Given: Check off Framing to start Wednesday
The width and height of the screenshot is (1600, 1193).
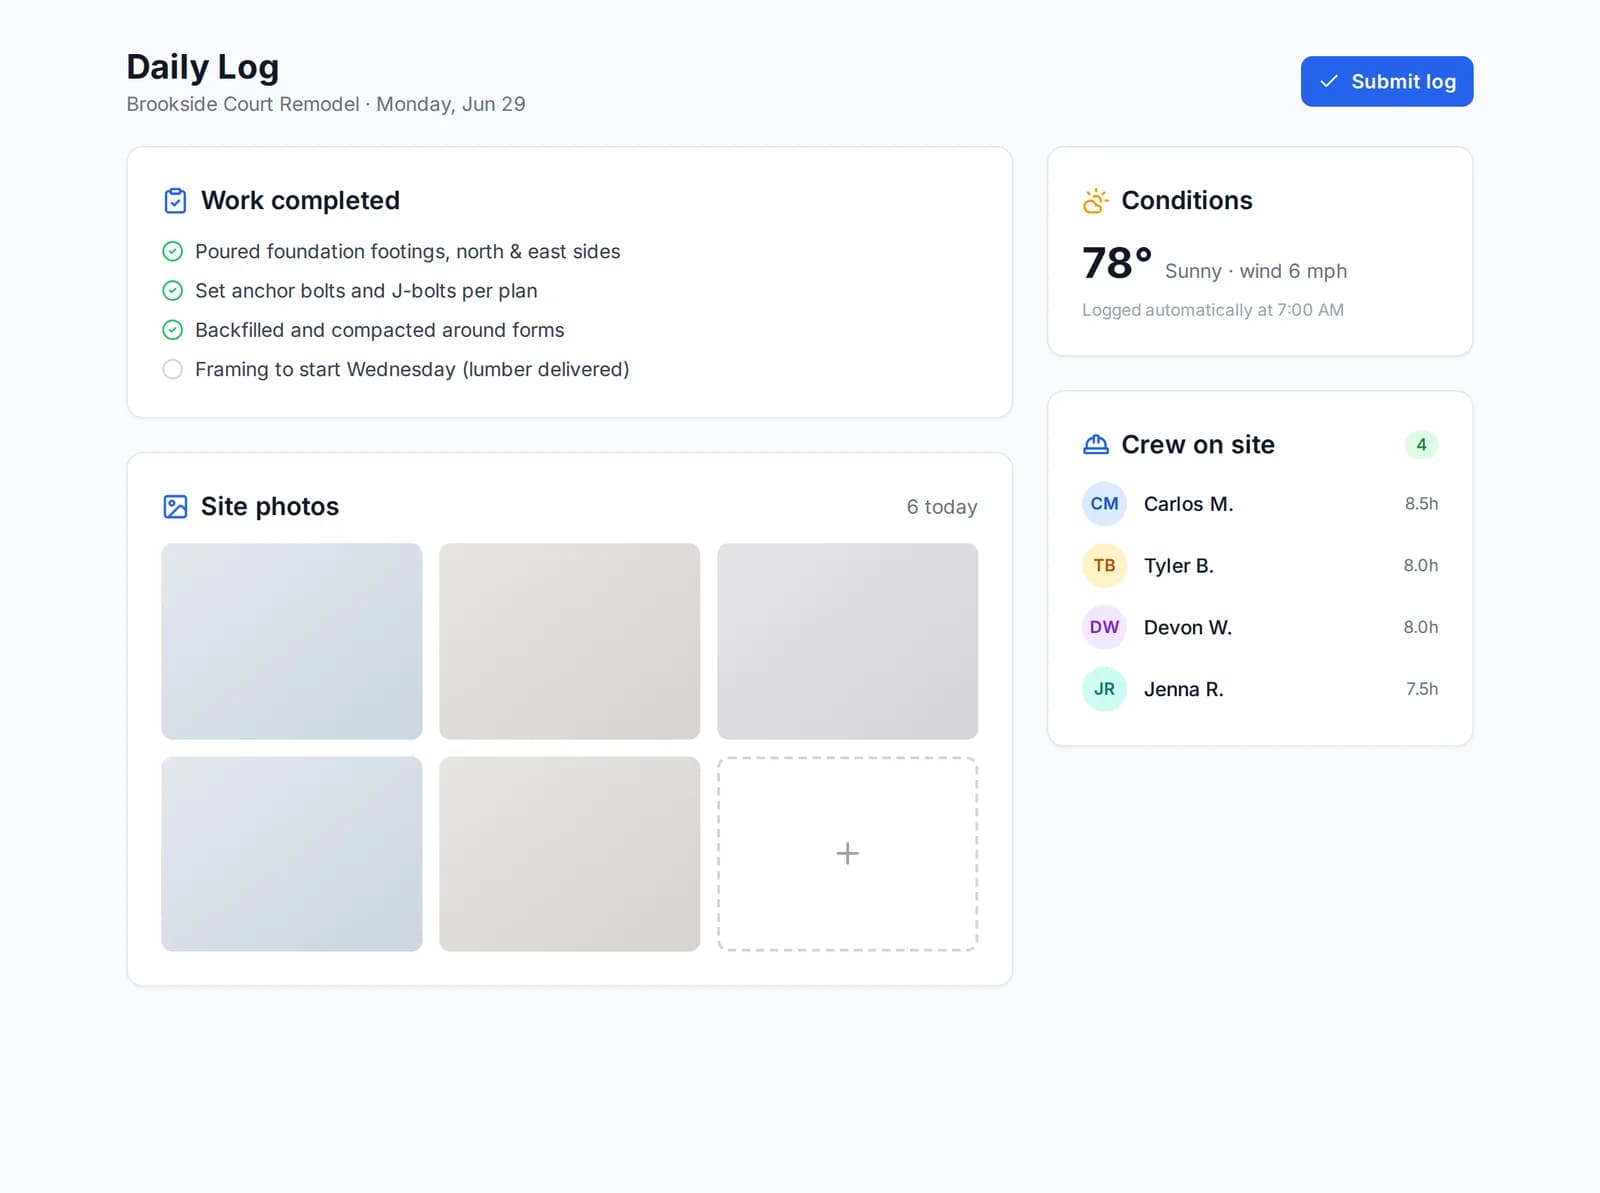Looking at the screenshot, I should coord(172,369).
